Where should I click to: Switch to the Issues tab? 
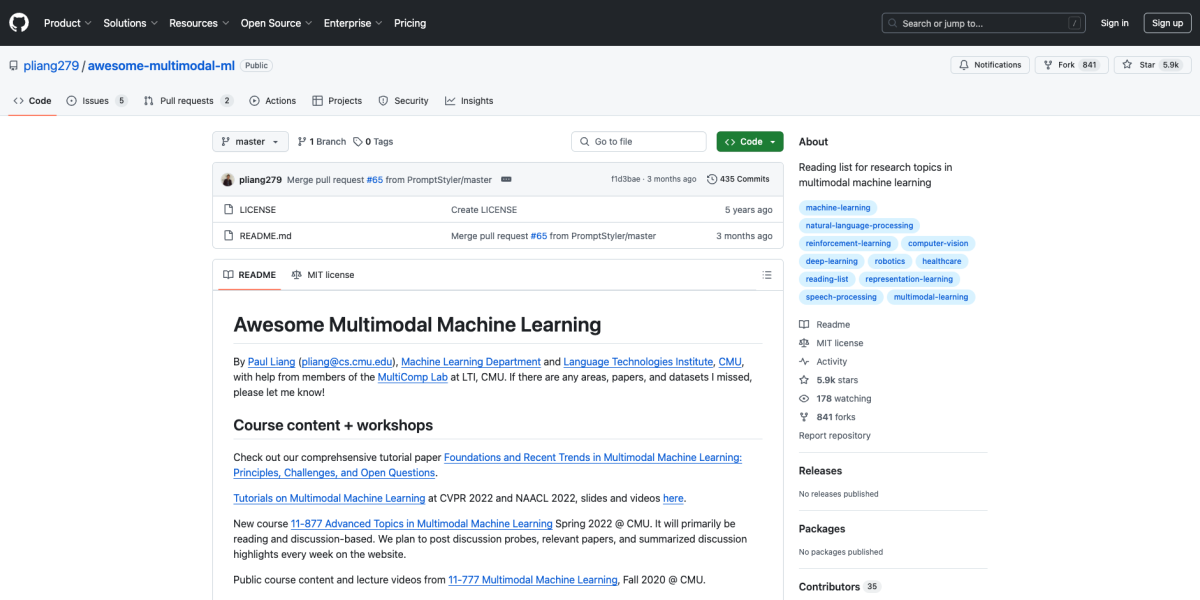pos(96,101)
